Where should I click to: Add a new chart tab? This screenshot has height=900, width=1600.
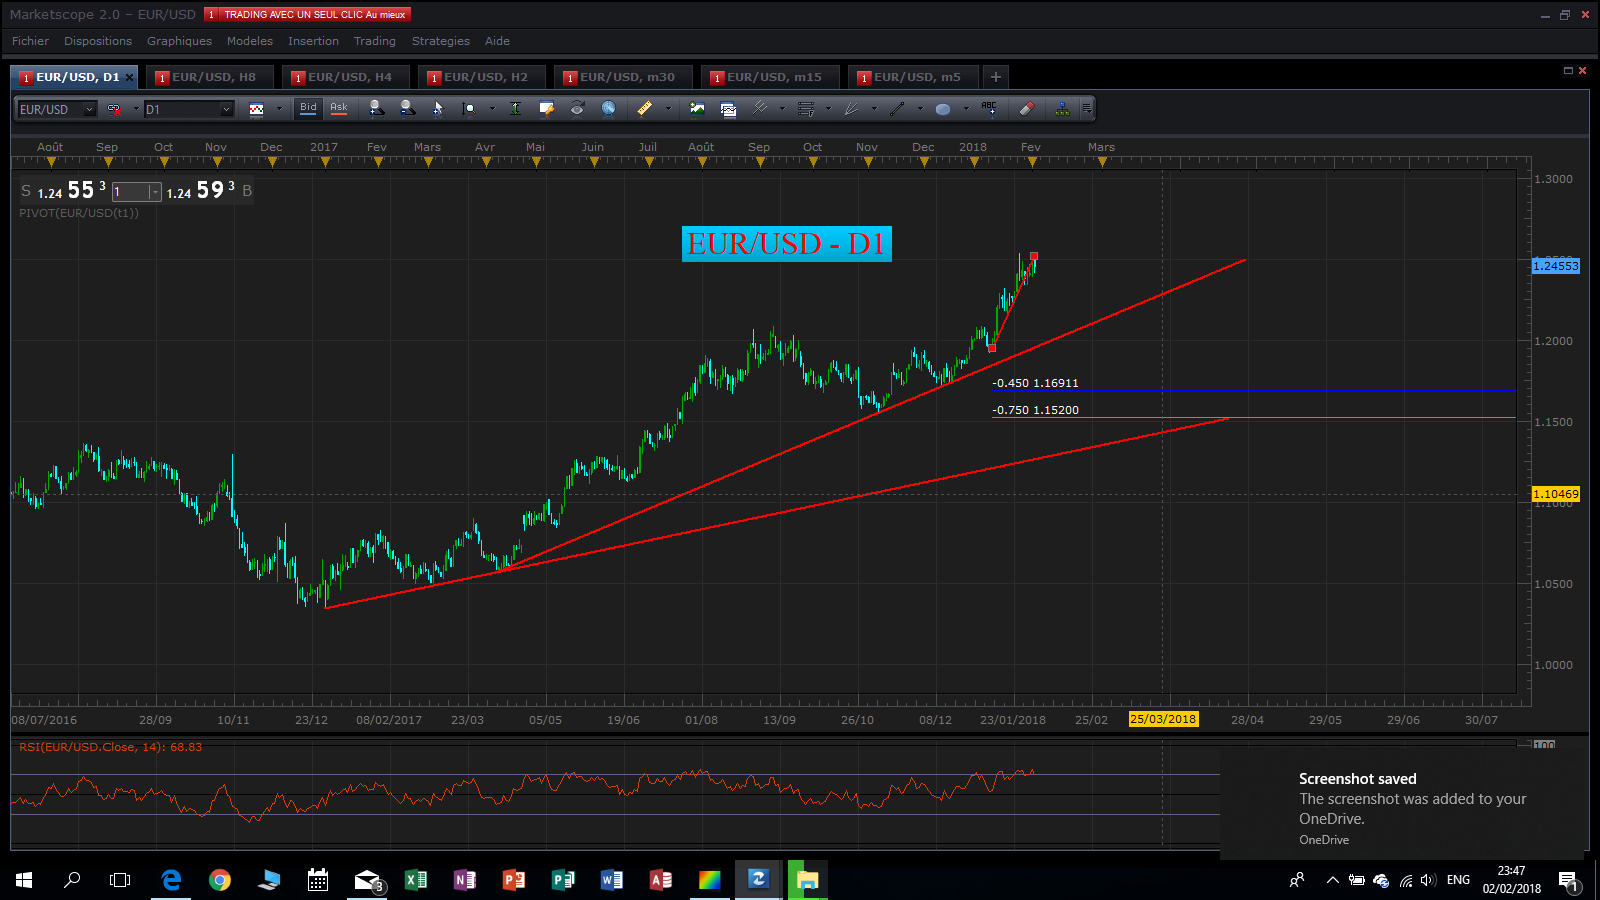995,77
